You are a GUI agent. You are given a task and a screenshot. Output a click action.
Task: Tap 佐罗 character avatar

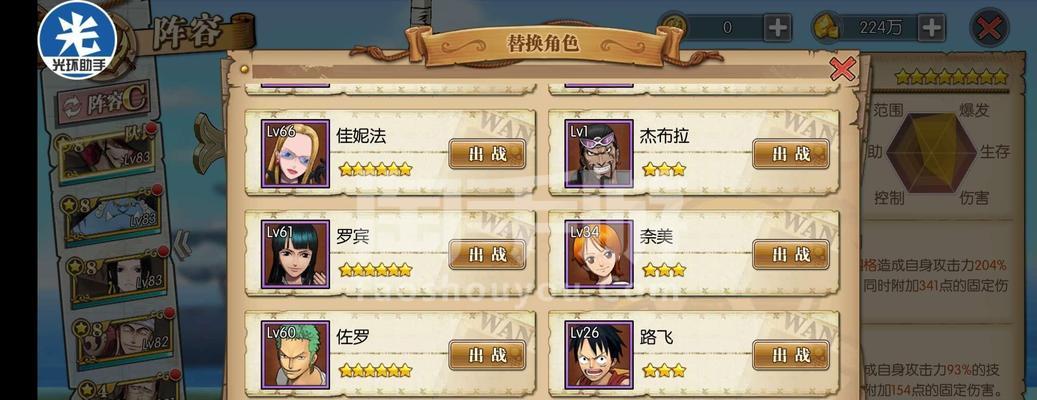click(295, 355)
